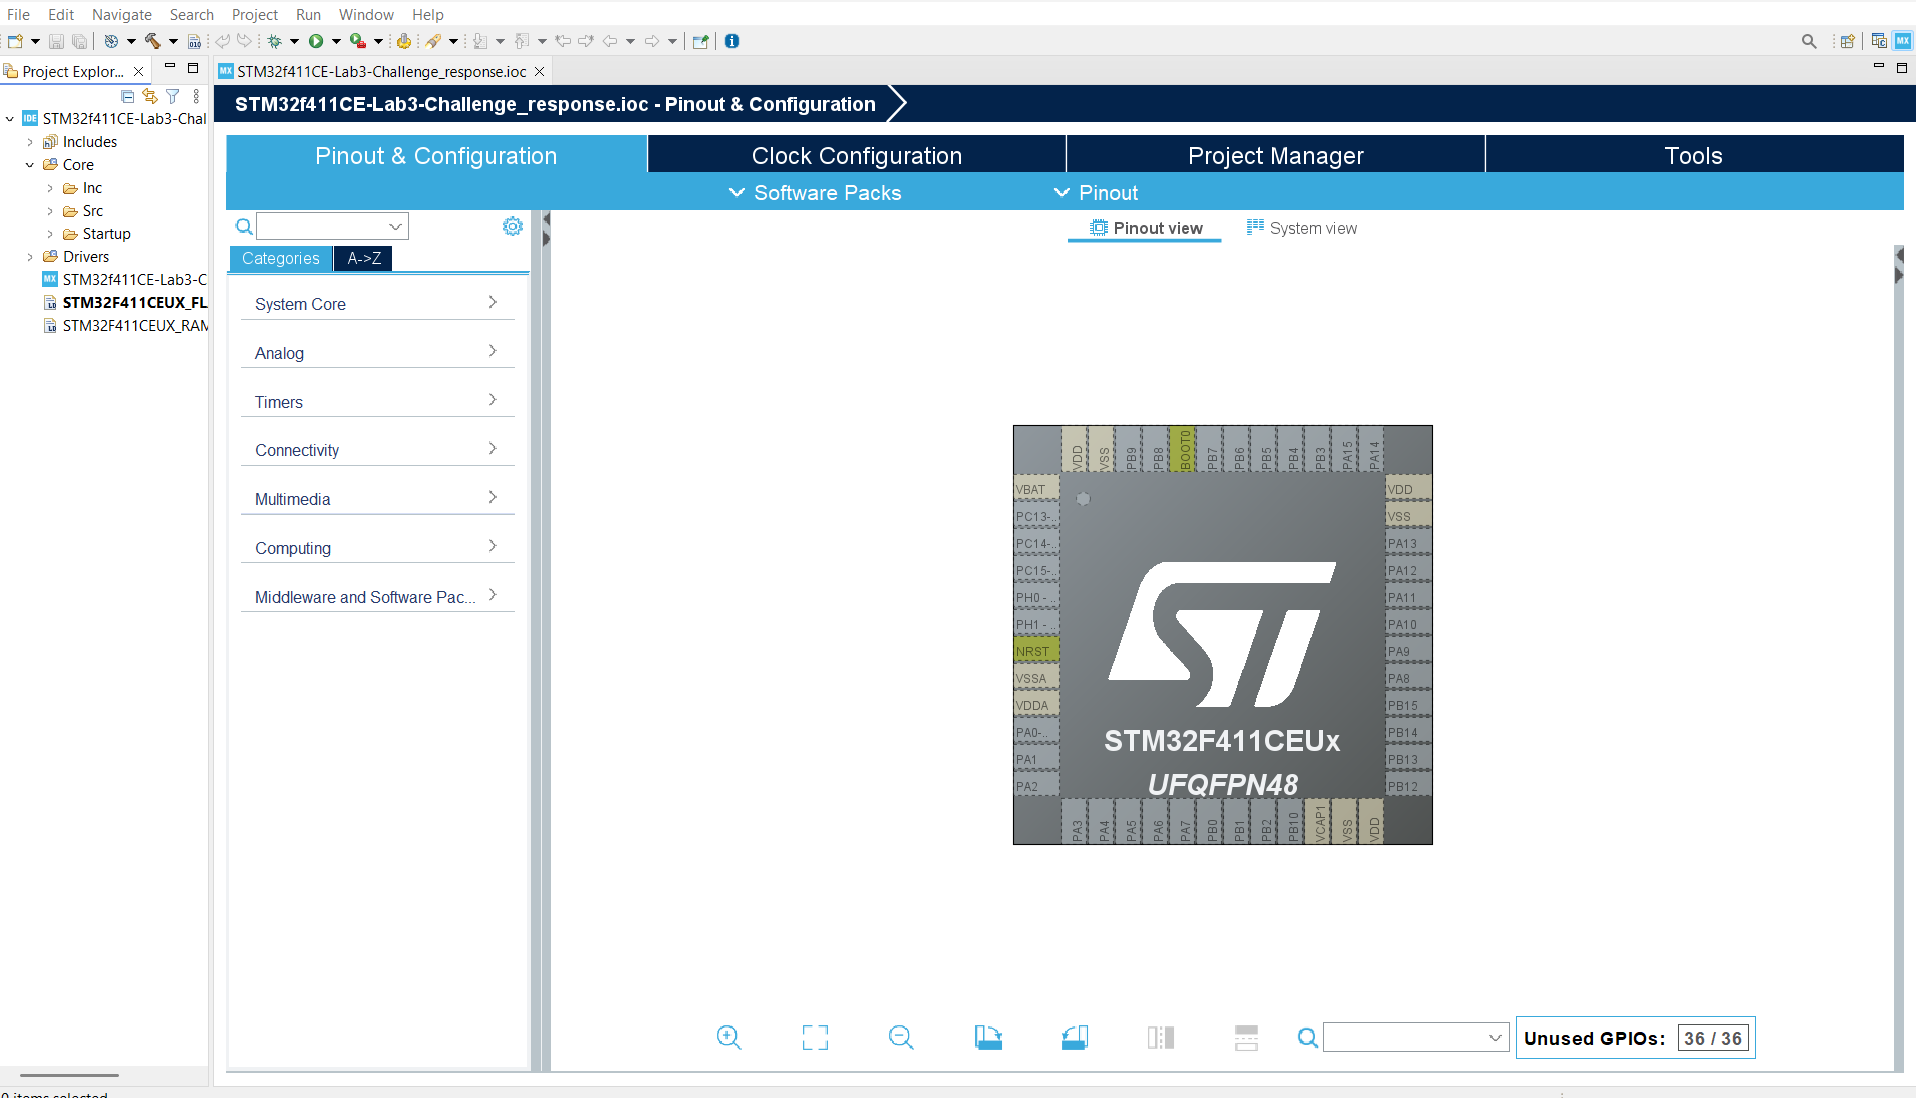Click the Debug bug icon

tap(274, 41)
